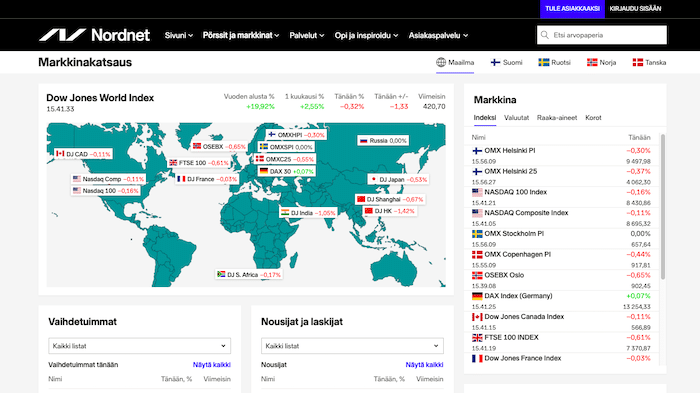
Task: Click the Tanska flag icon
Action: [638, 63]
